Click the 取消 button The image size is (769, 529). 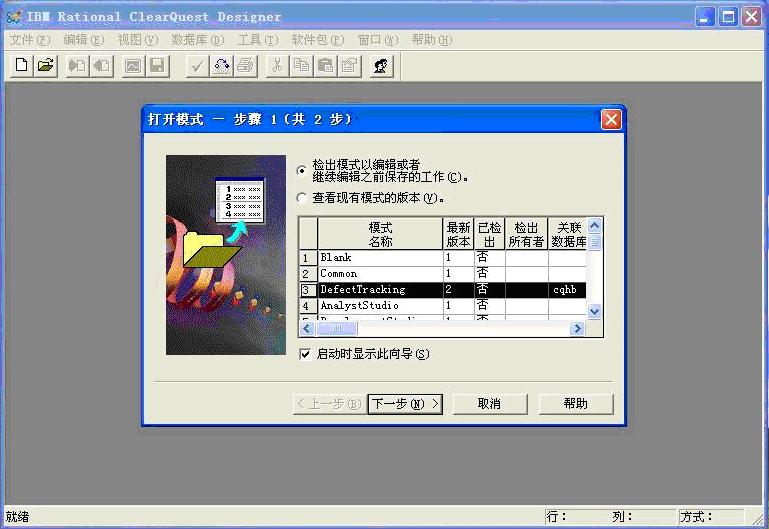pos(490,404)
